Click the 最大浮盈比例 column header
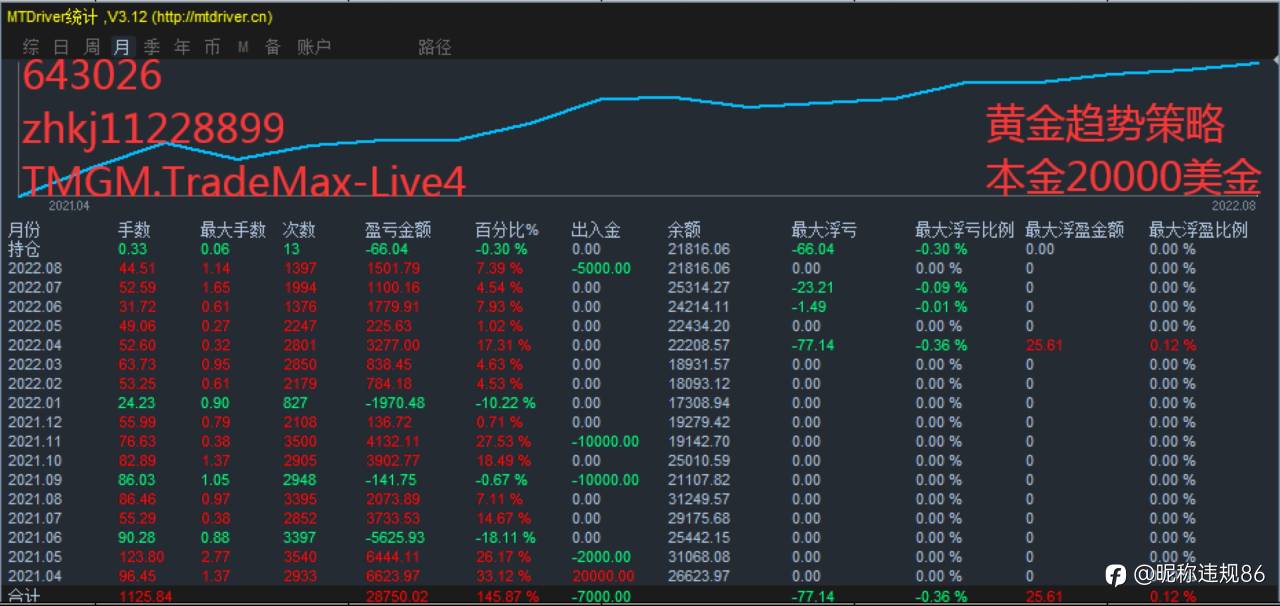 tap(1198, 230)
